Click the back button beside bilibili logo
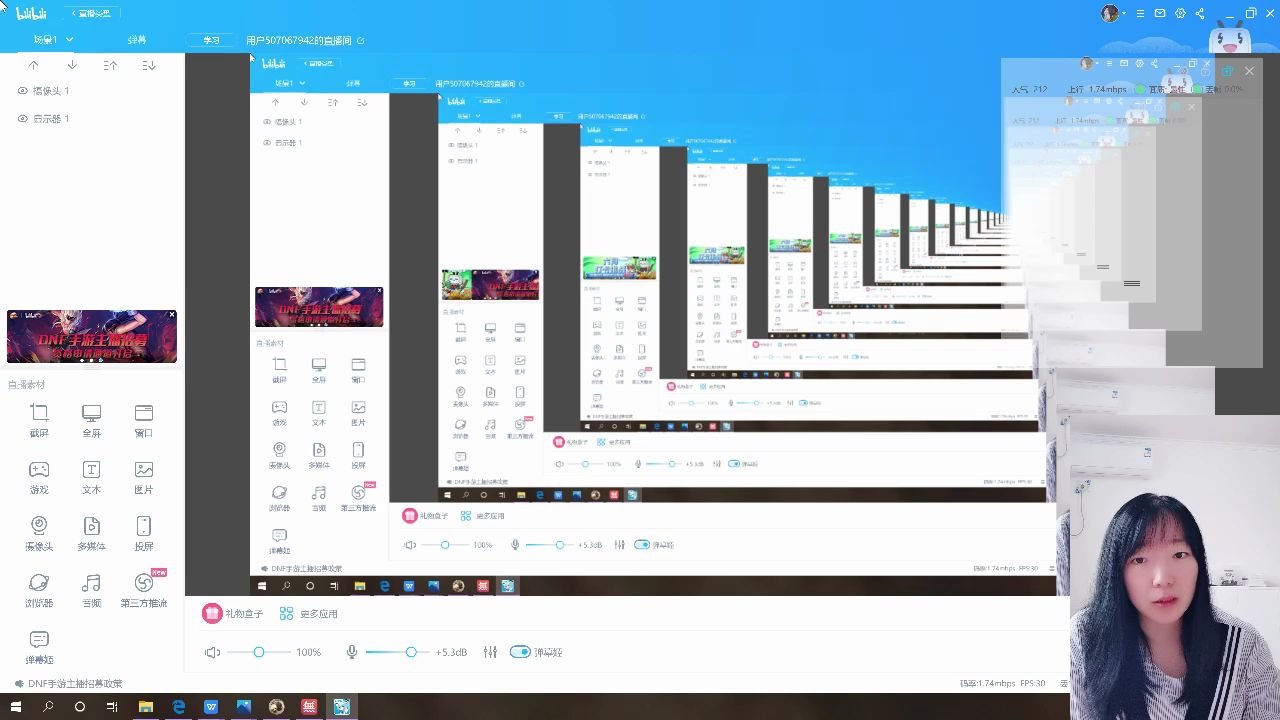 tap(91, 13)
